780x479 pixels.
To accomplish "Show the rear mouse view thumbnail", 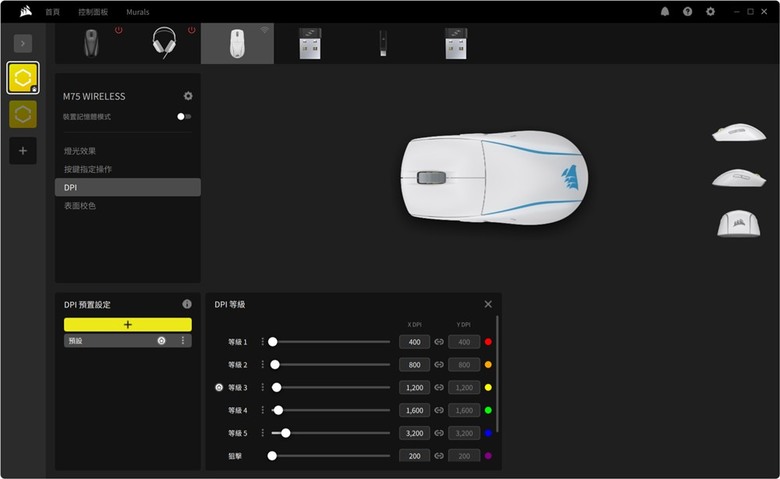I will click(739, 223).
